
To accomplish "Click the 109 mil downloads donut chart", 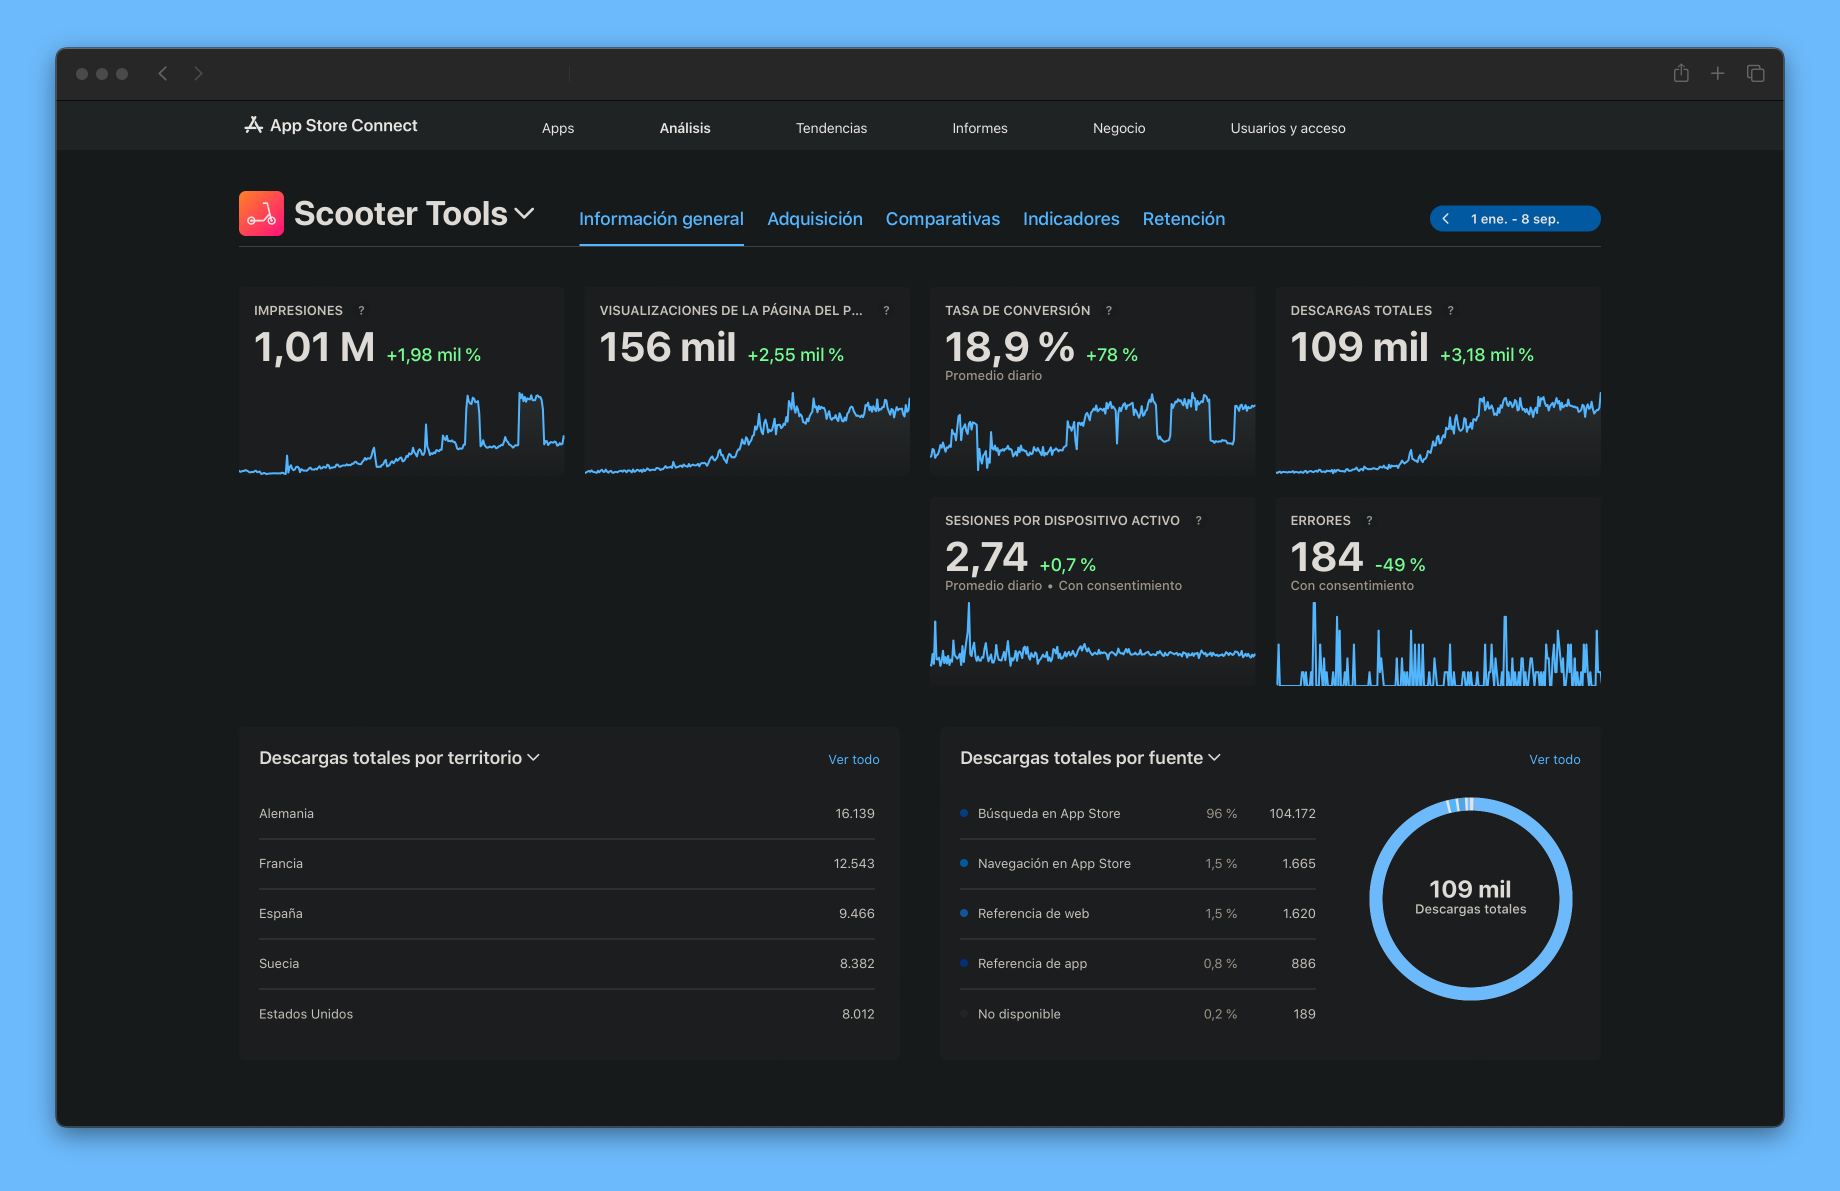I will [x=1470, y=898].
